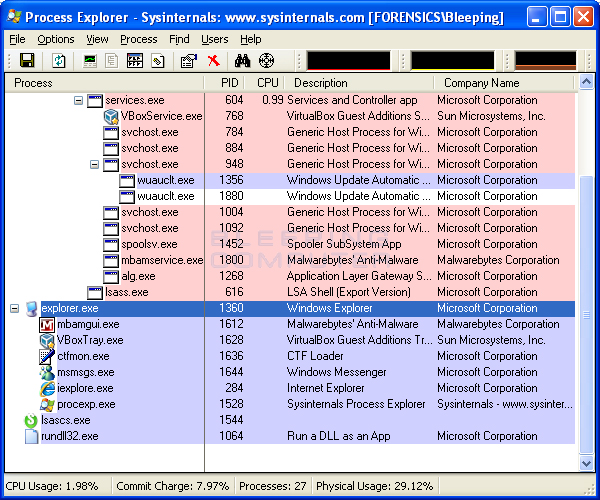Collapse the svchost.exe 948 tree node
600x500 pixels.
coord(95,164)
